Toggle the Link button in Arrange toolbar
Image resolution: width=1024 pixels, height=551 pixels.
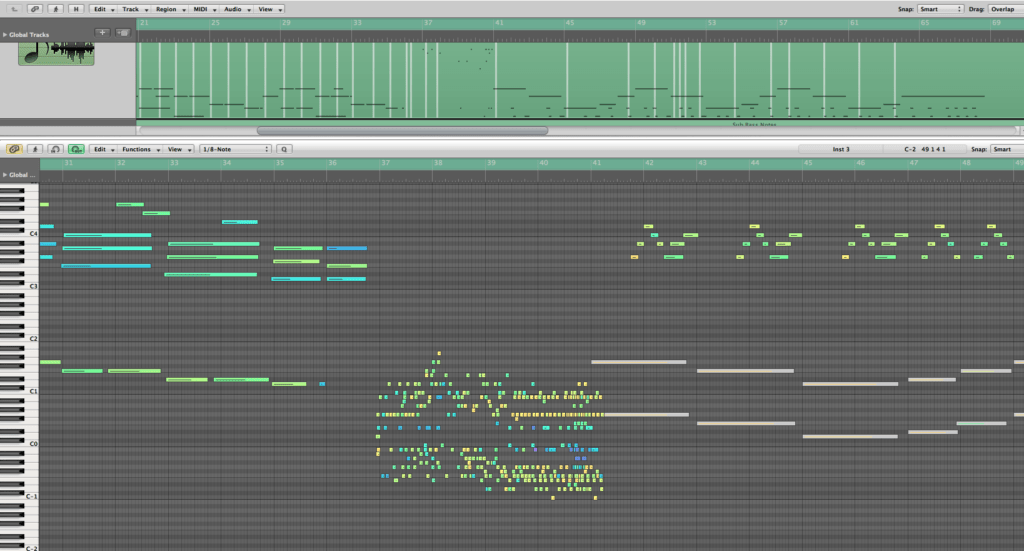35,9
